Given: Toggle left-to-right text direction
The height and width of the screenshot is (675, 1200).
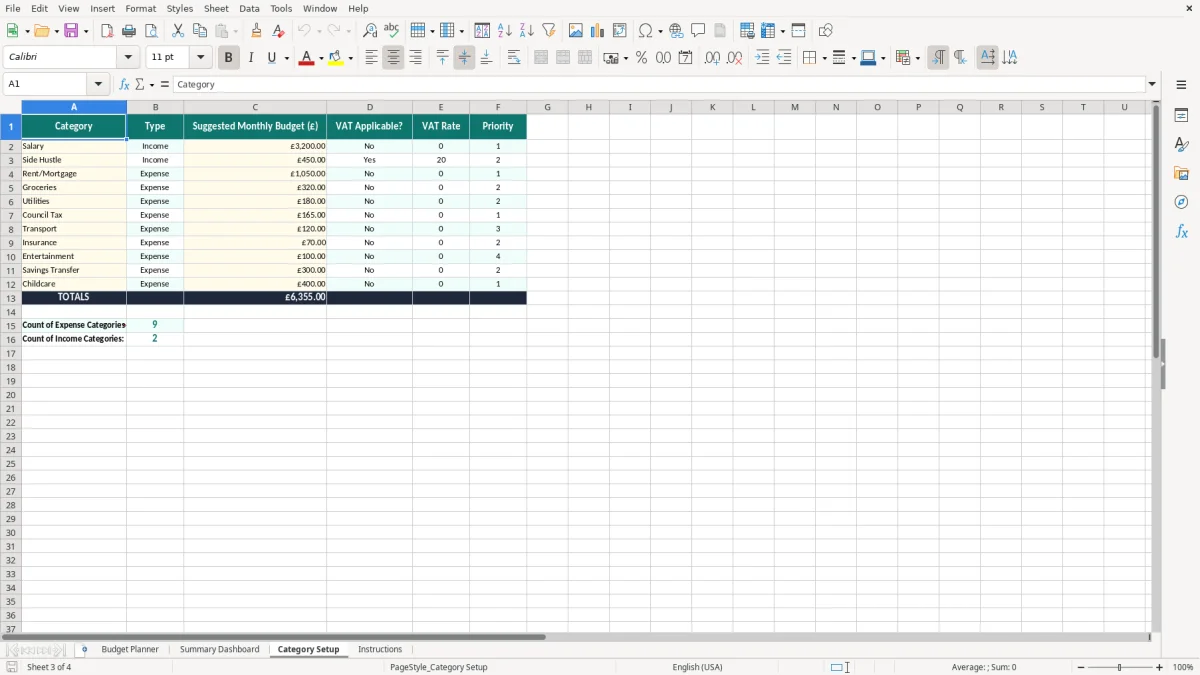Looking at the screenshot, I should pyautogui.click(x=937, y=58).
